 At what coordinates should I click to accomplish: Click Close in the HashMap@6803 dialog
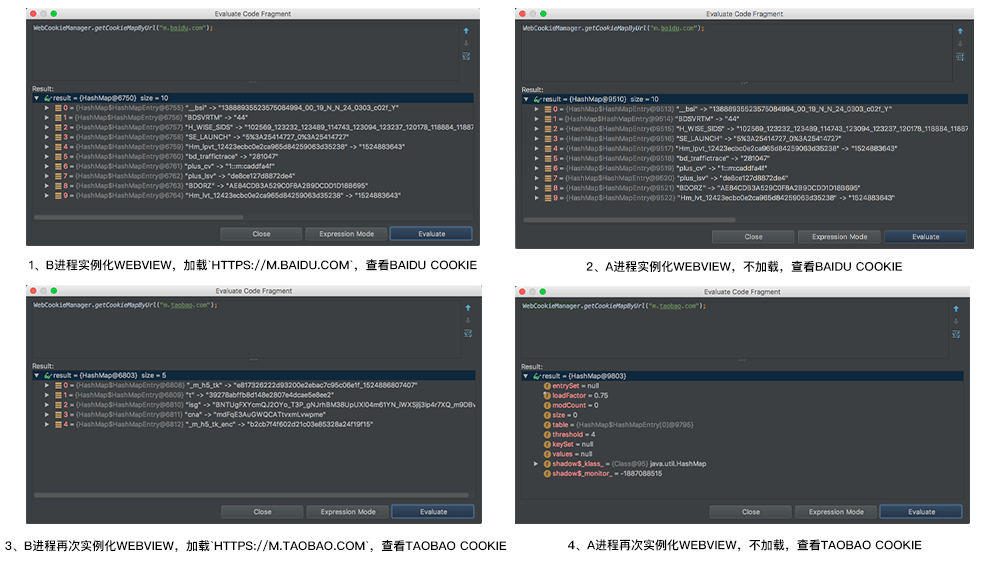tap(262, 512)
